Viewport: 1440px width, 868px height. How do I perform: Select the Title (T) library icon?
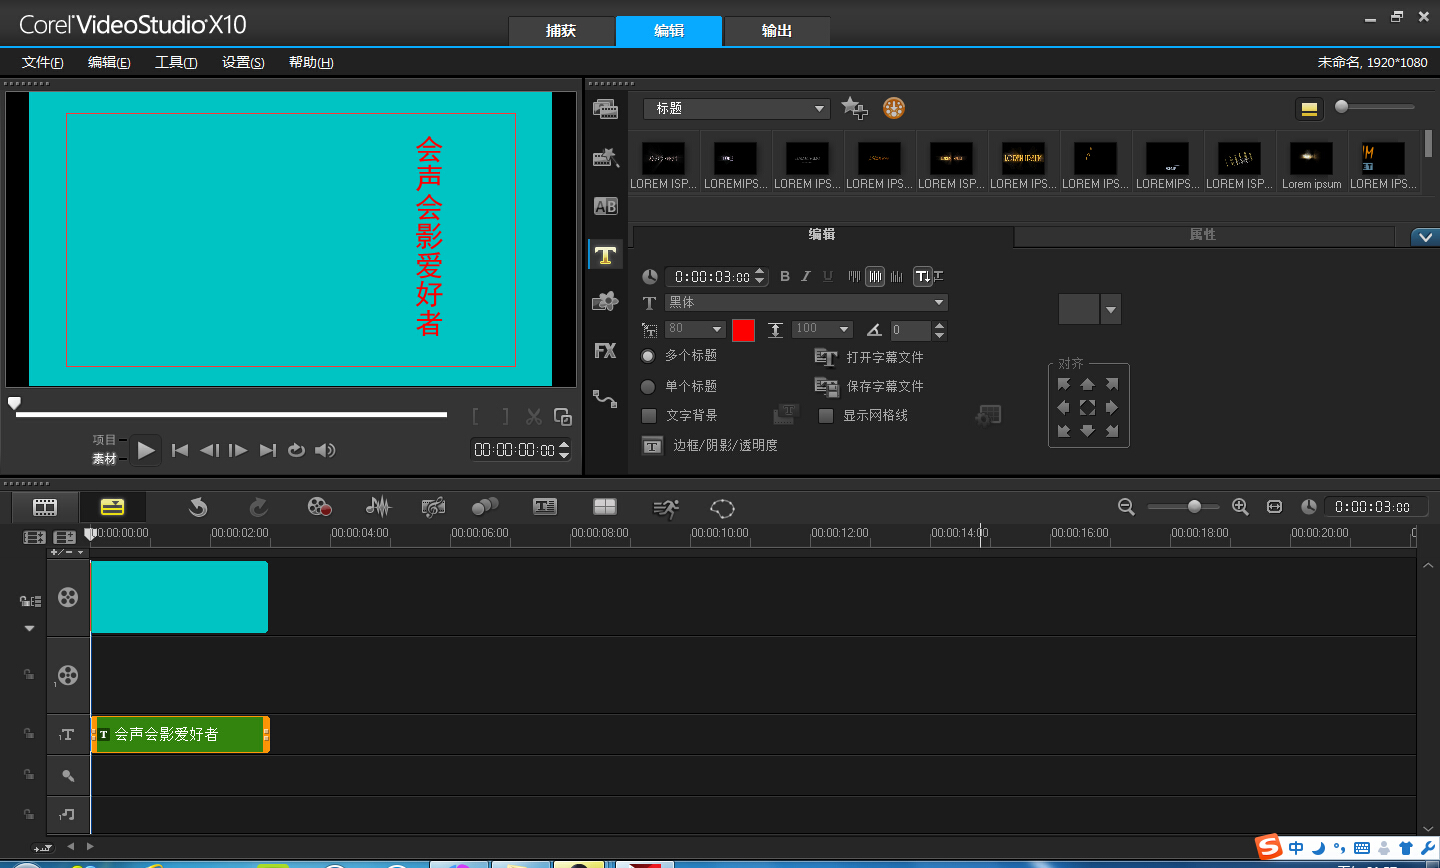(x=605, y=255)
